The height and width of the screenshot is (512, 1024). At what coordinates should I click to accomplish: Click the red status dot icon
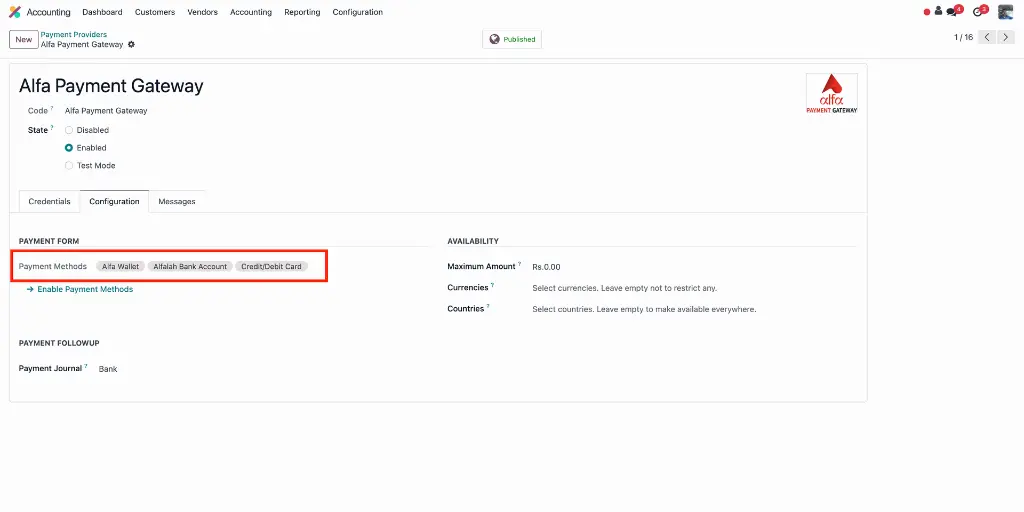pyautogui.click(x=927, y=12)
